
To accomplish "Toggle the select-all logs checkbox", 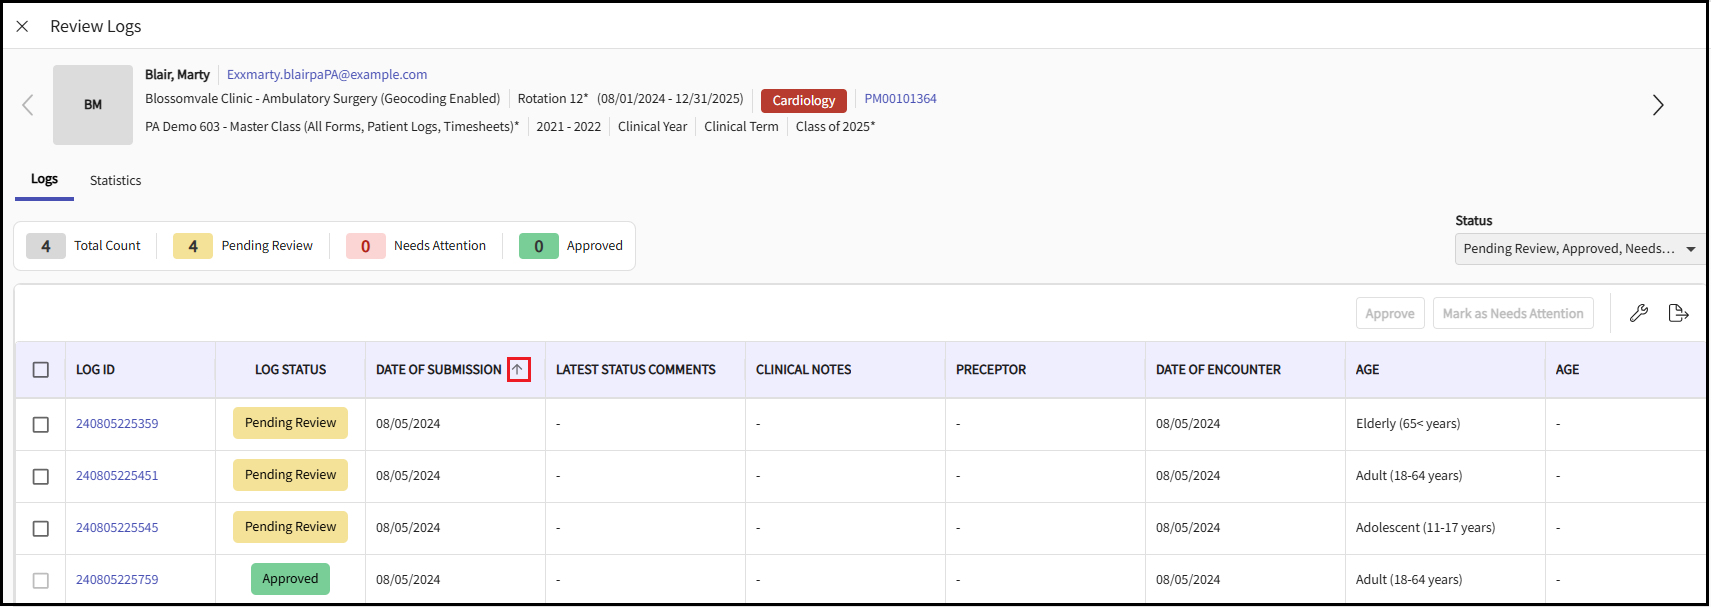I will tap(41, 370).
